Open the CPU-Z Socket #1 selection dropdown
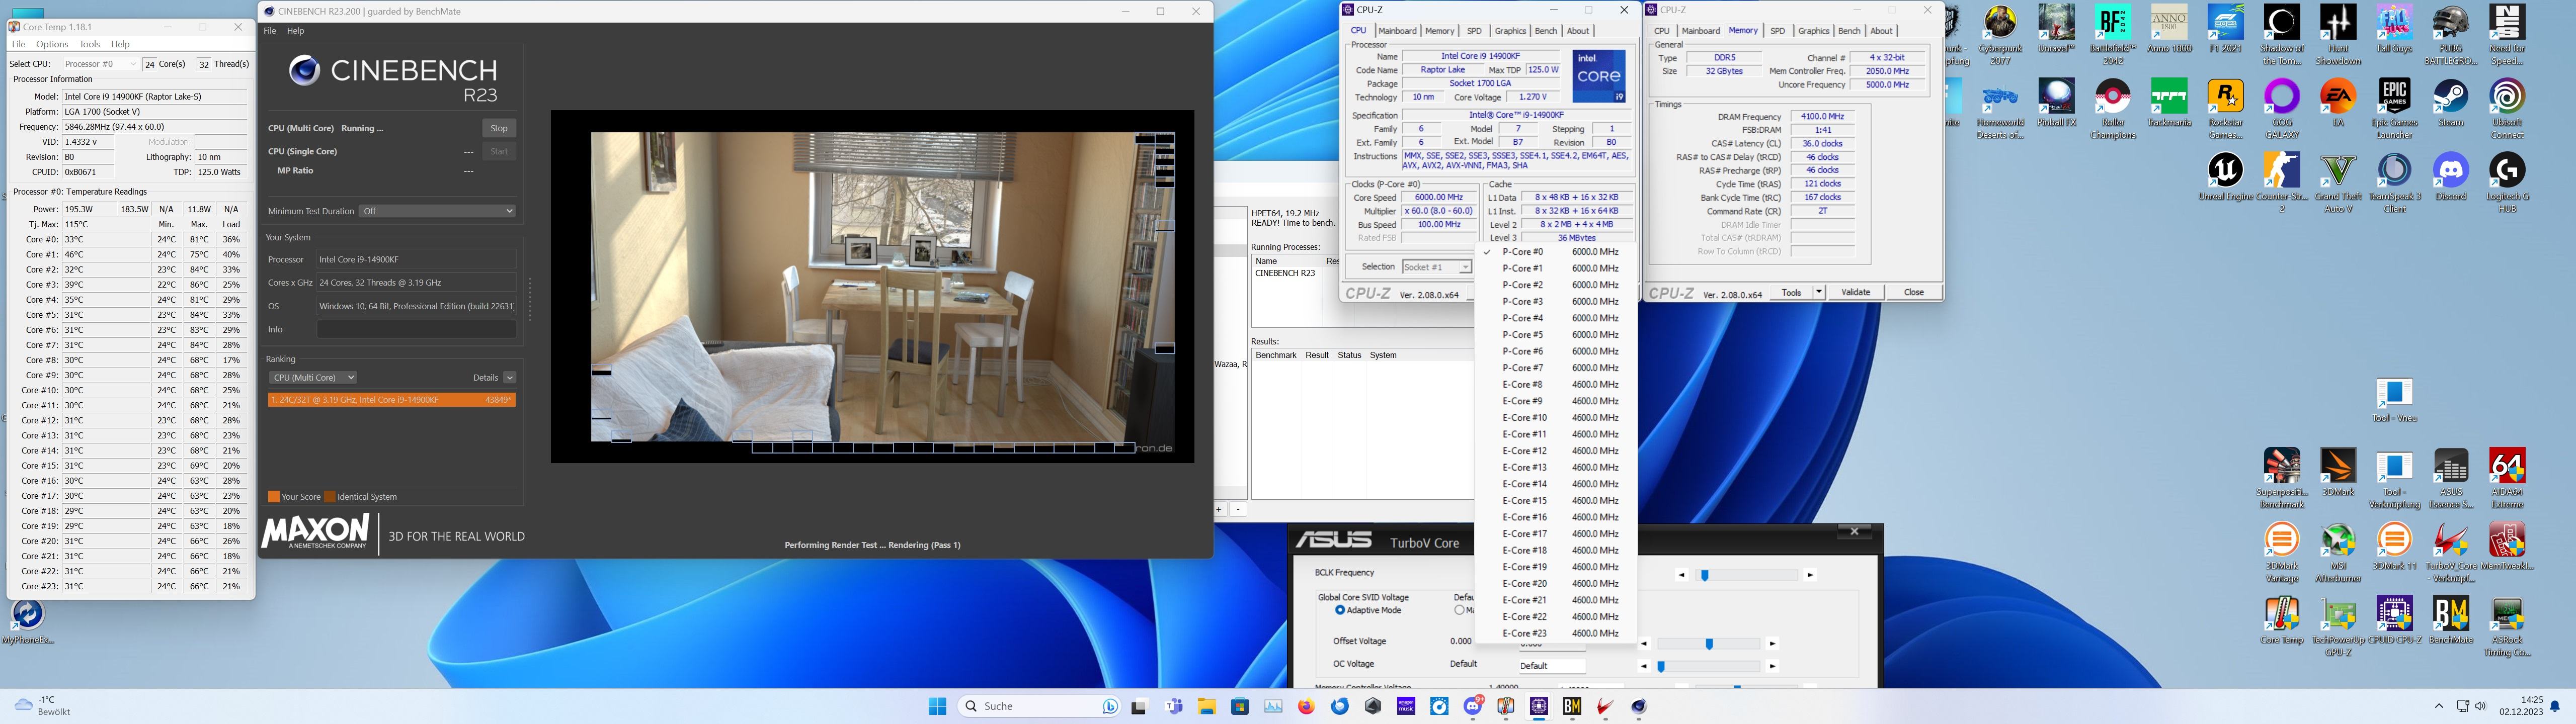The image size is (2576, 724). coord(1436,267)
